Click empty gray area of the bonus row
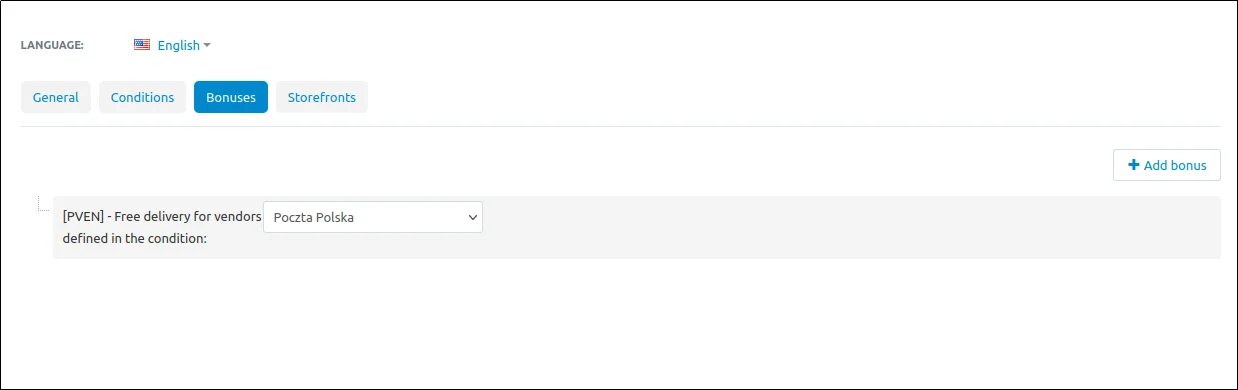1238x390 pixels. tap(850, 228)
